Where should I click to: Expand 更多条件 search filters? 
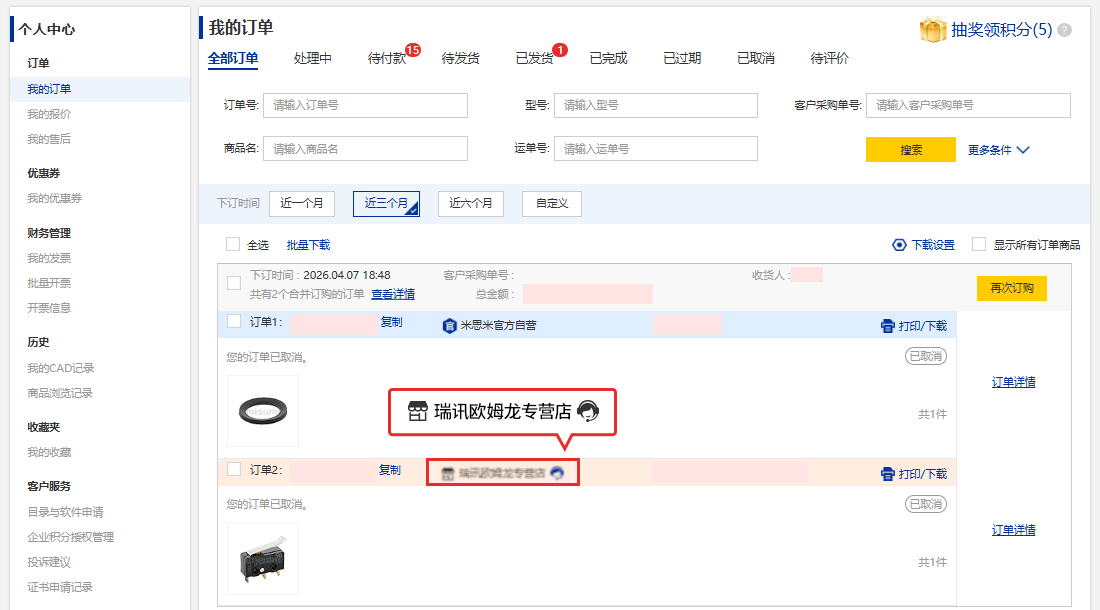[x=998, y=150]
